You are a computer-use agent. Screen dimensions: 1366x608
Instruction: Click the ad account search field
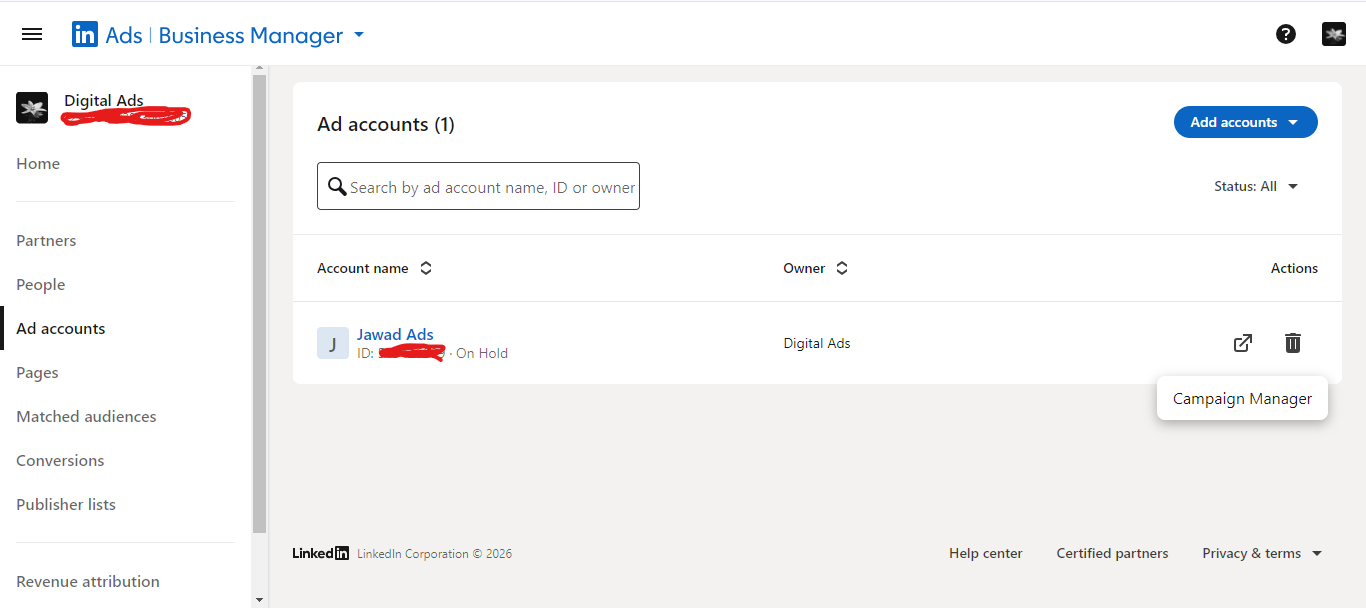pyautogui.click(x=490, y=187)
